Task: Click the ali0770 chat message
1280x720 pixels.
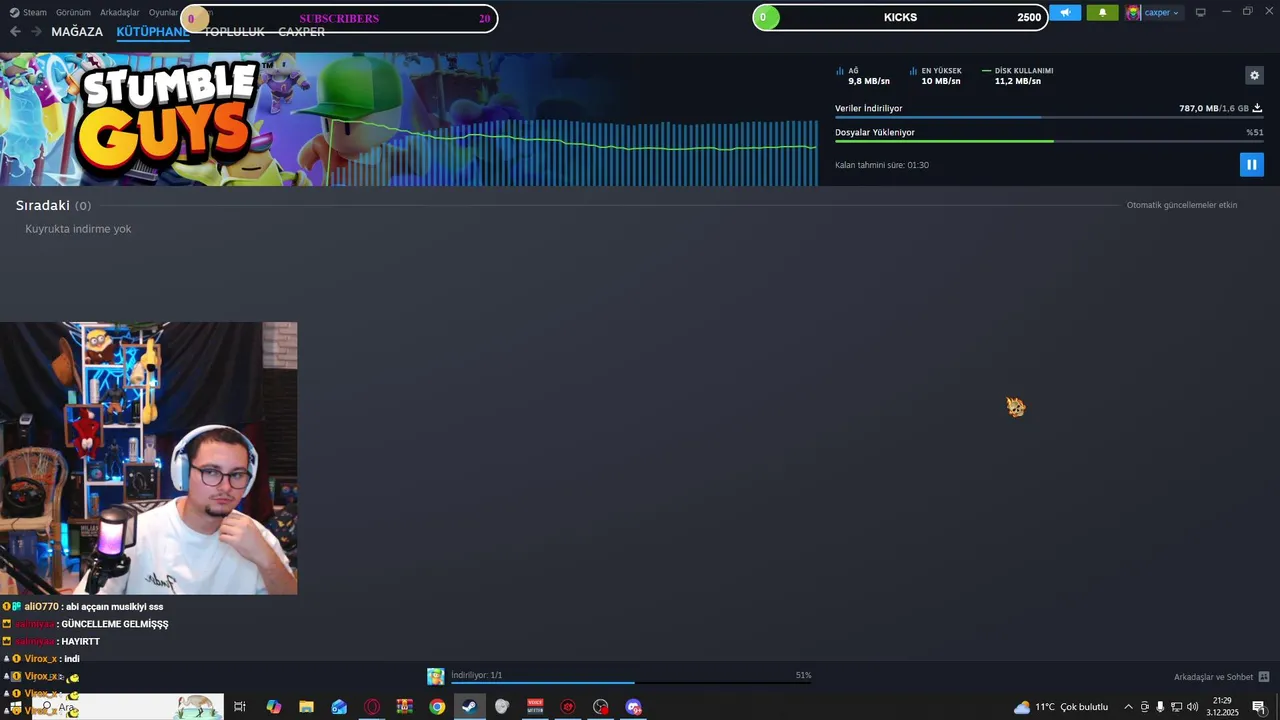Action: 83,606
